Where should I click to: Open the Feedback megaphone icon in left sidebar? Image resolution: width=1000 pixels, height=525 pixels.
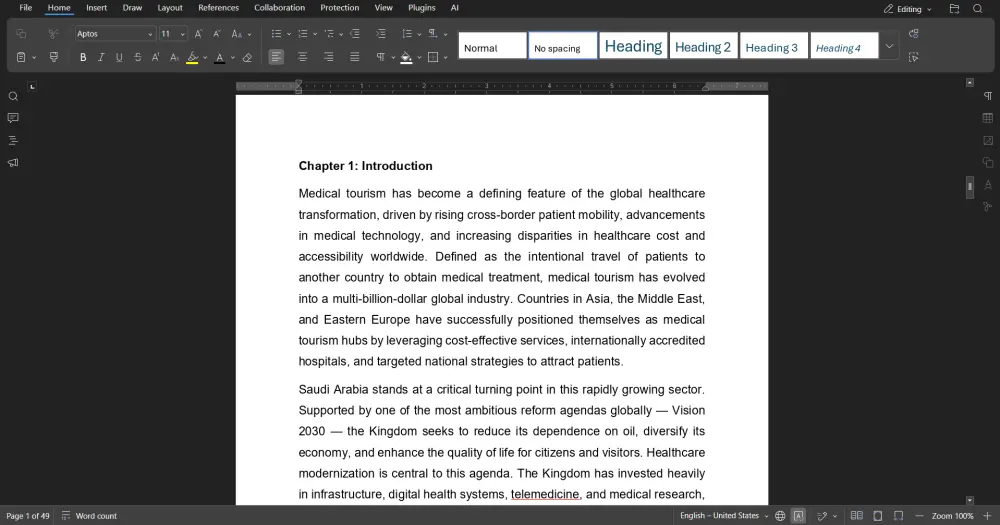[x=13, y=163]
